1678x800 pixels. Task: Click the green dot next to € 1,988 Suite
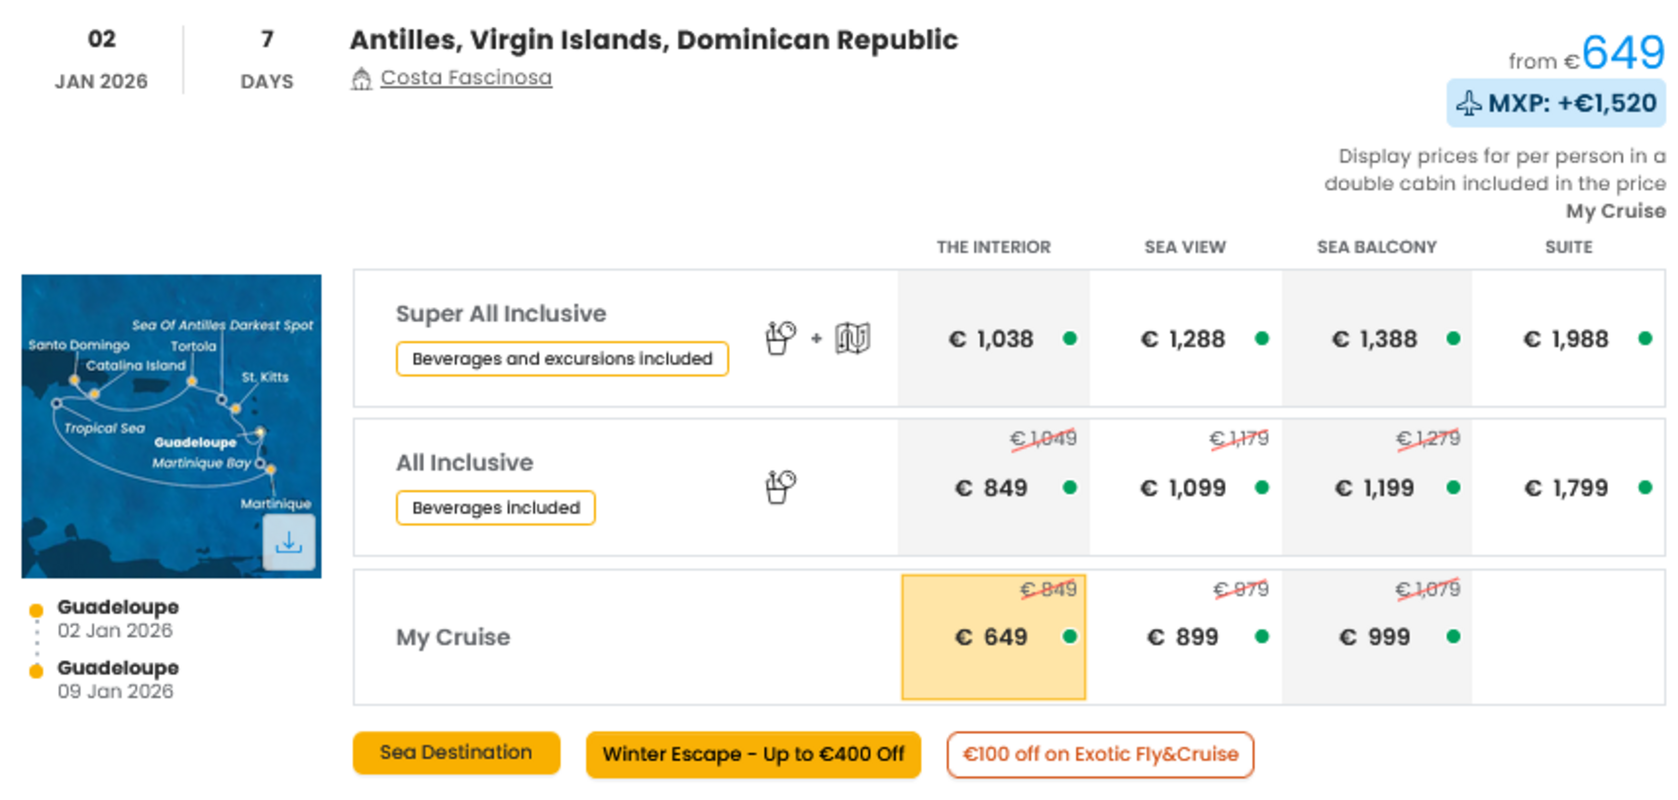pyautogui.click(x=1645, y=338)
